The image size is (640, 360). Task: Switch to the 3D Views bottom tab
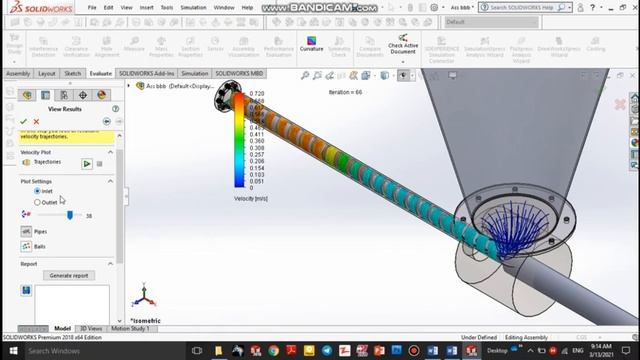click(x=91, y=328)
